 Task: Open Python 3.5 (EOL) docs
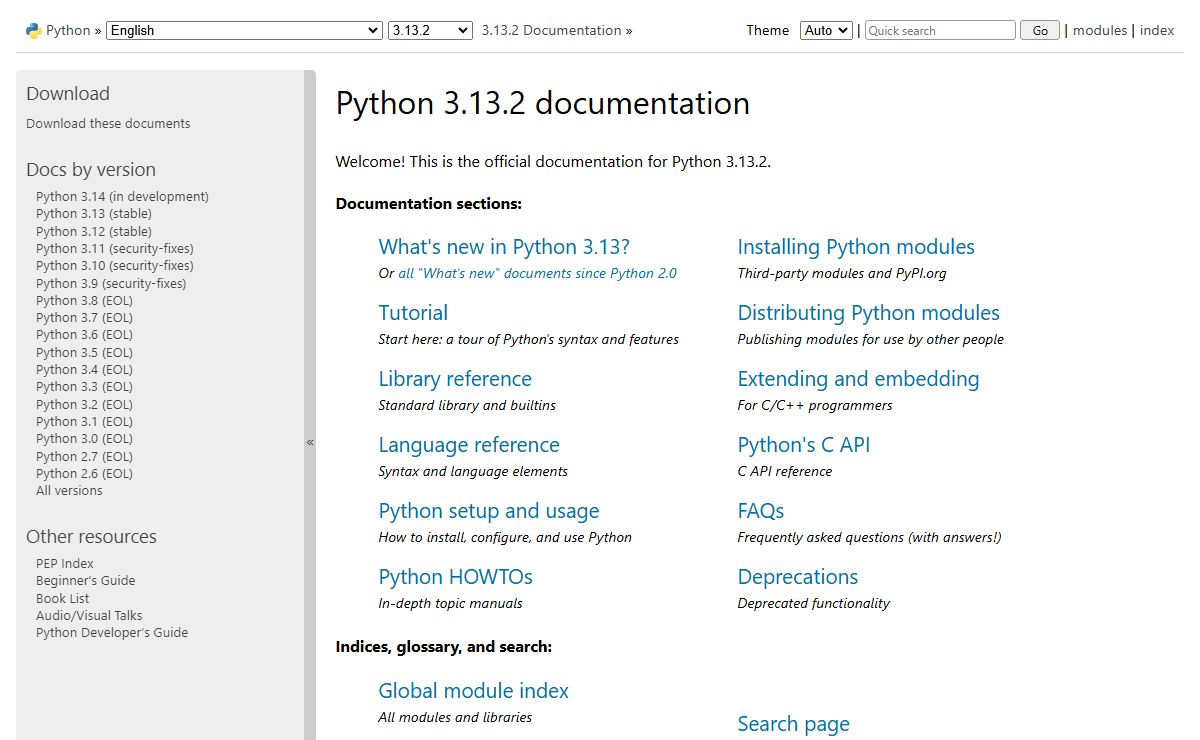[x=84, y=352]
